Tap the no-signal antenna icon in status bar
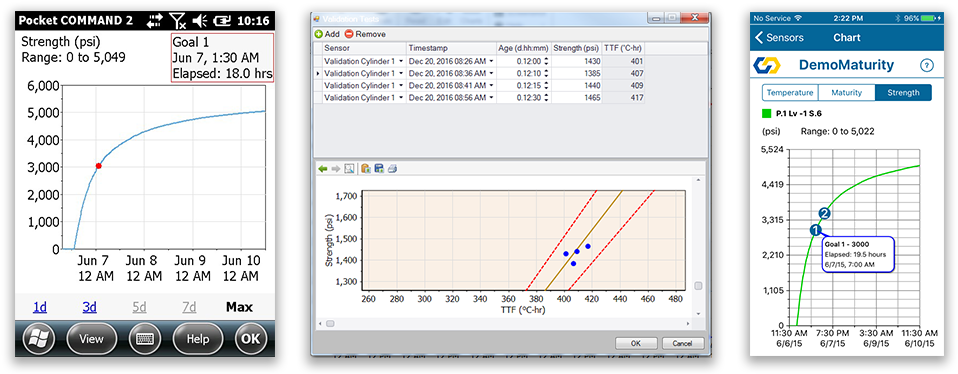The height and width of the screenshot is (374, 958). pyautogui.click(x=177, y=21)
